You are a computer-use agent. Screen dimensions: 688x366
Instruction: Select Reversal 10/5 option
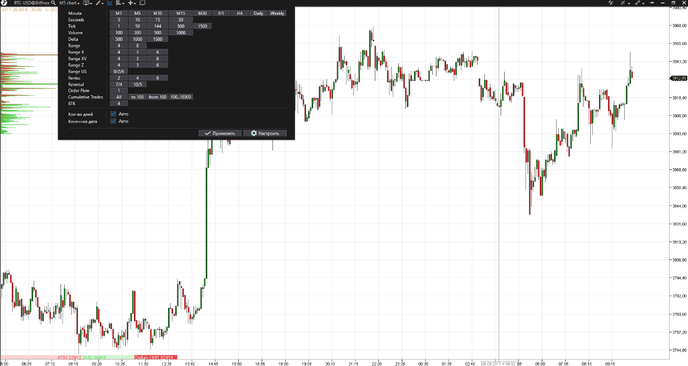coord(137,84)
